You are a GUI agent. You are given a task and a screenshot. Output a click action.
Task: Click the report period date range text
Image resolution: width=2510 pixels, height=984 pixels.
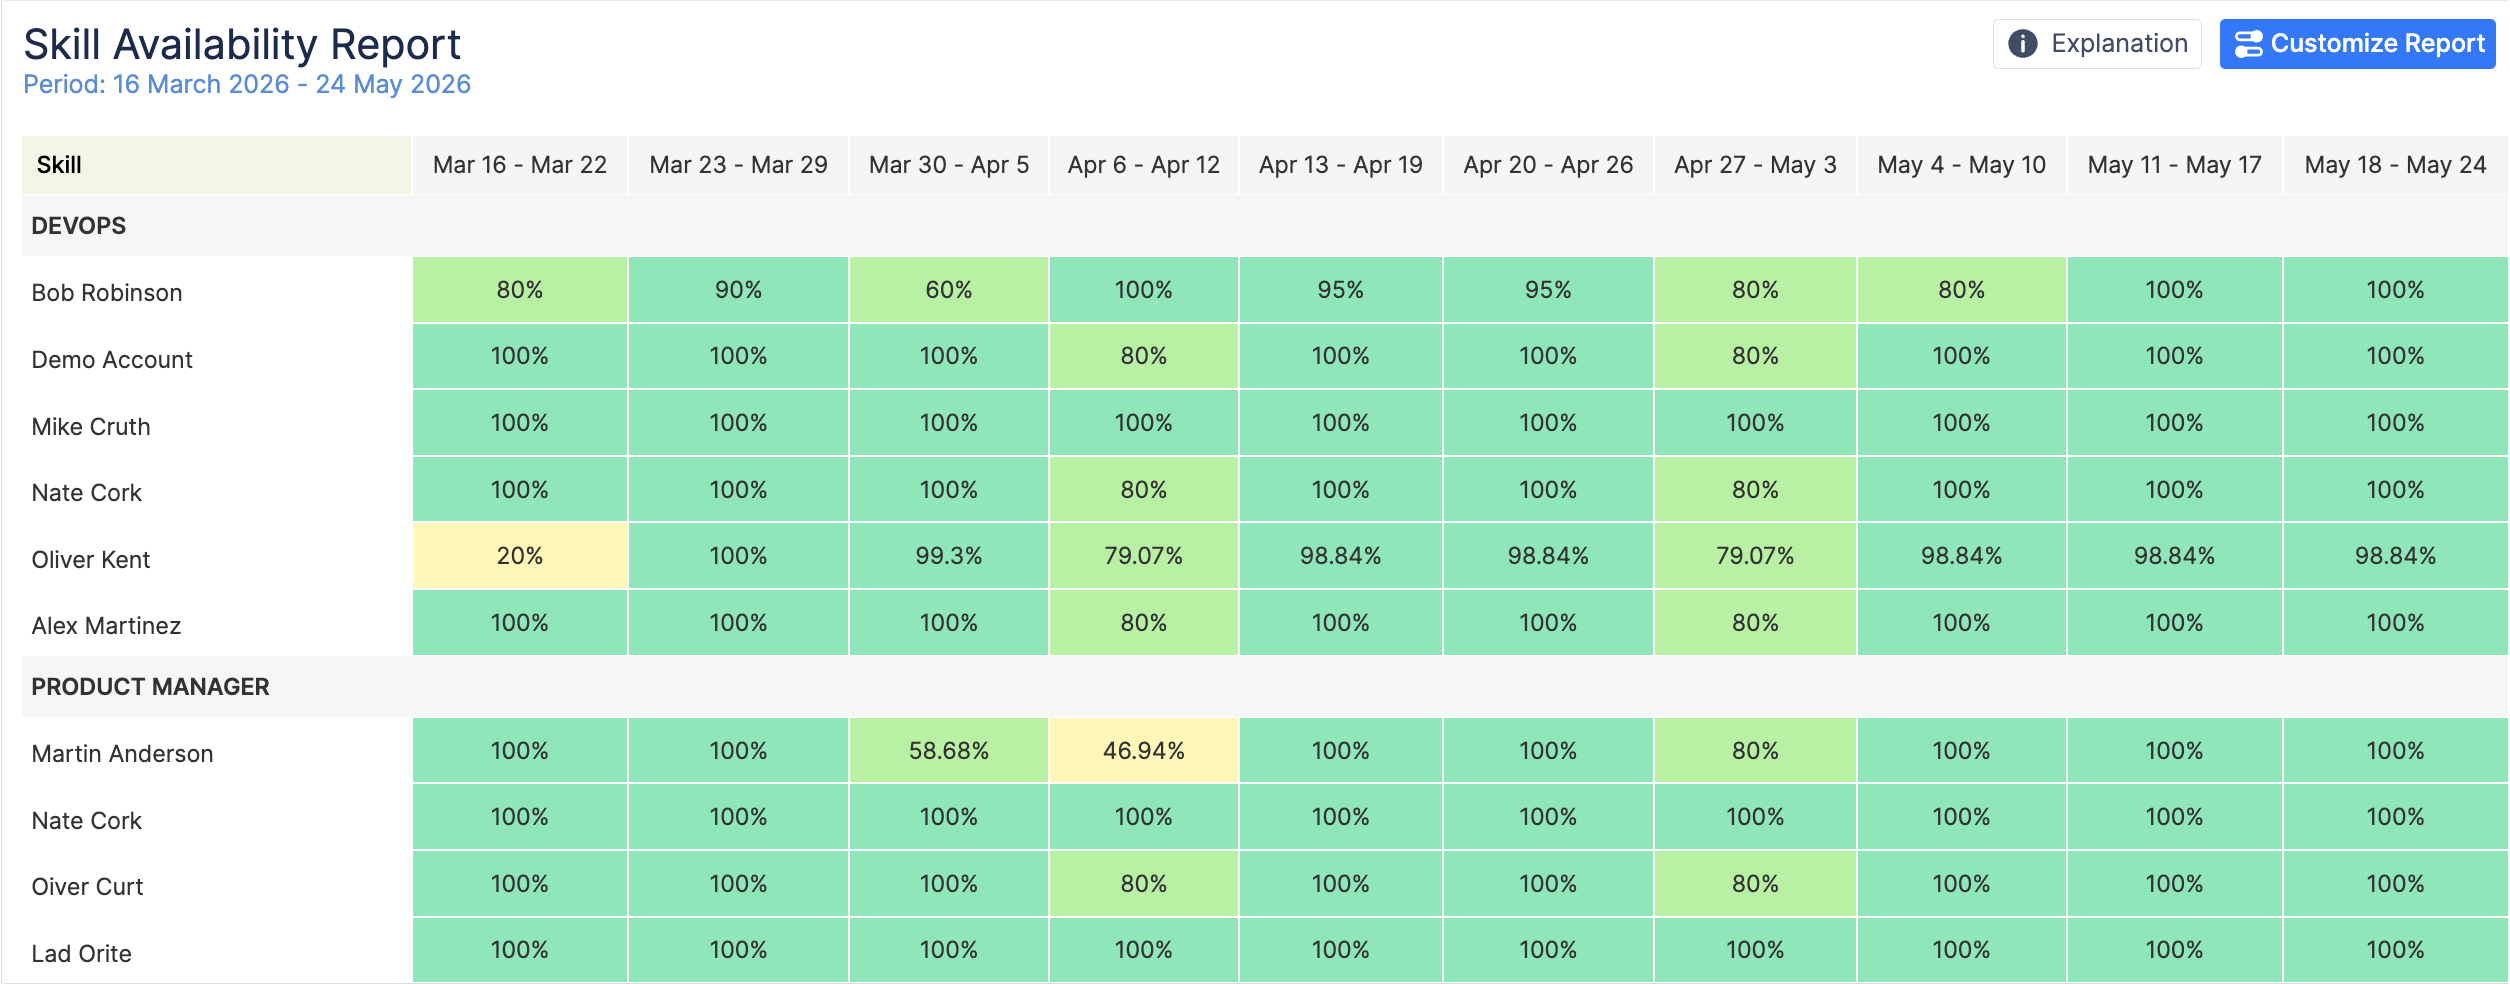(x=247, y=85)
